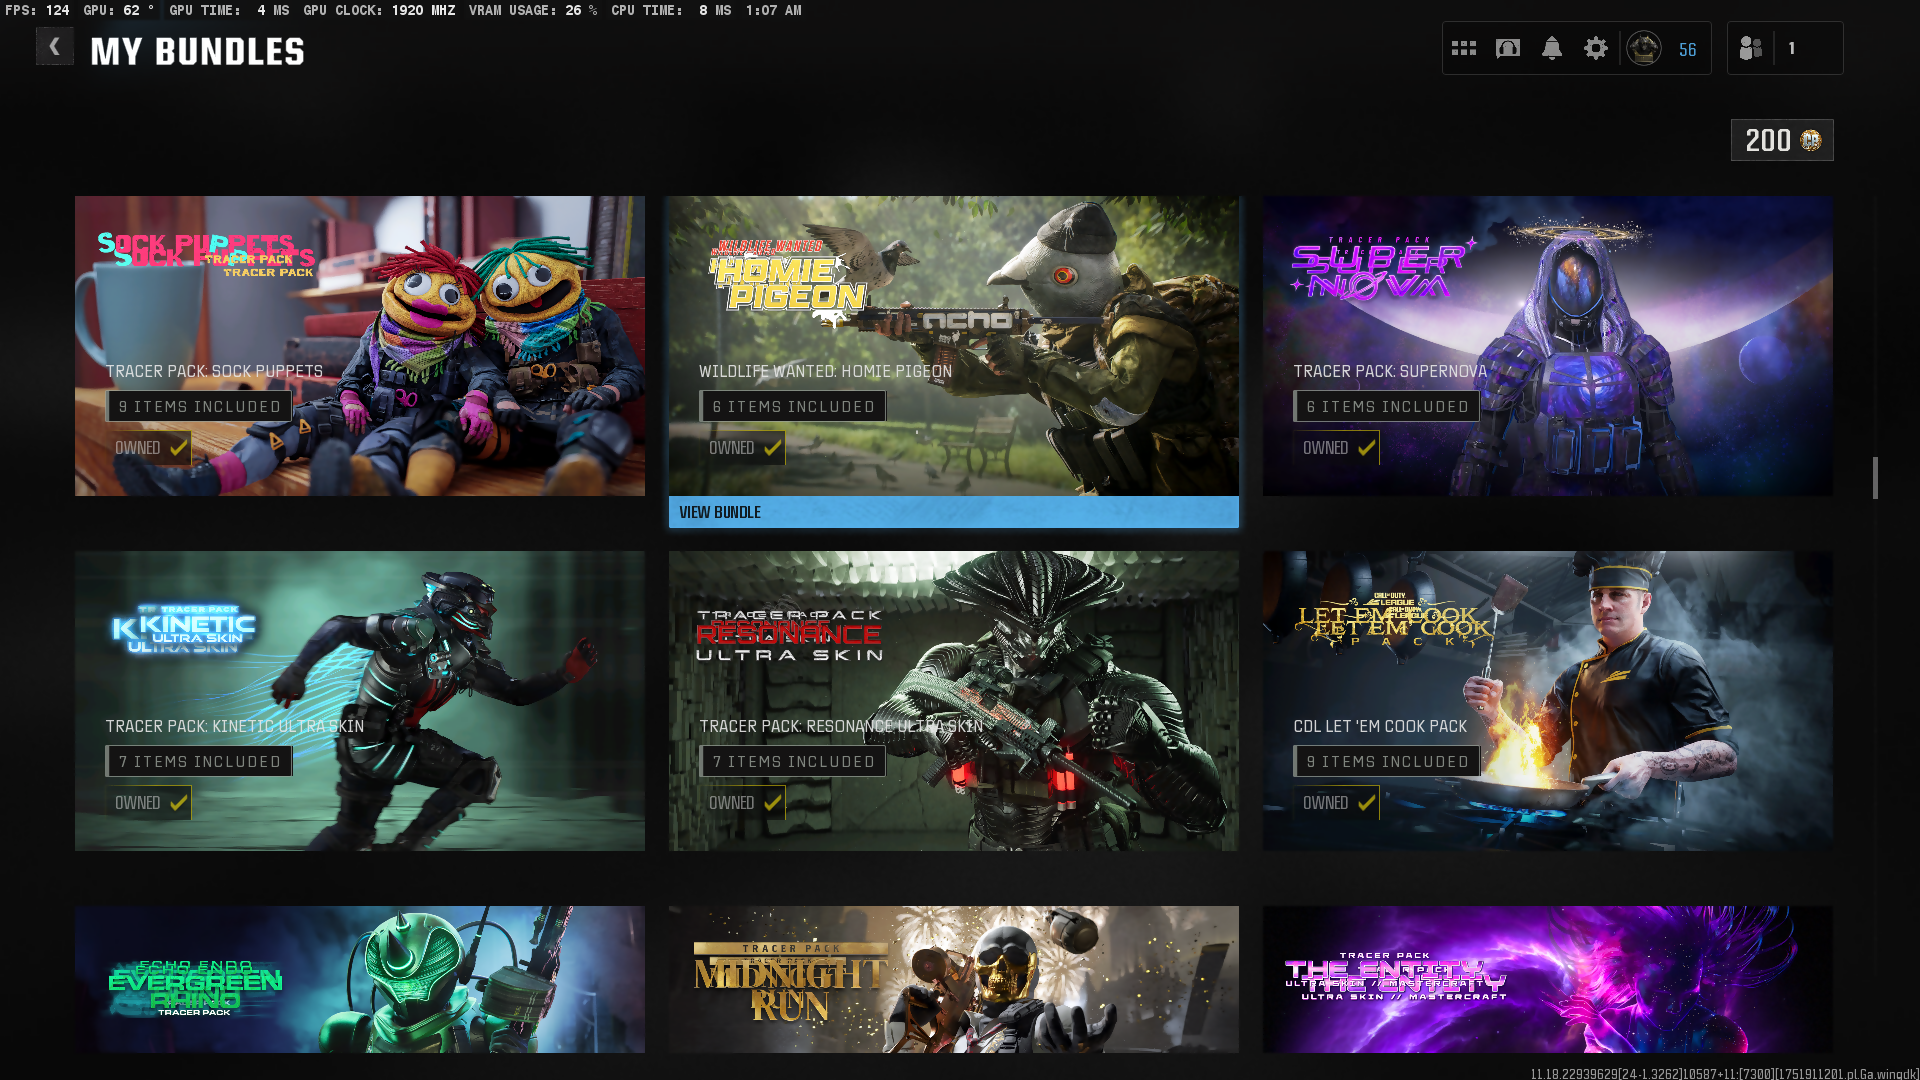Click the player emblem avatar with level 56
Viewport: 1920px width, 1080px height.
[x=1644, y=48]
